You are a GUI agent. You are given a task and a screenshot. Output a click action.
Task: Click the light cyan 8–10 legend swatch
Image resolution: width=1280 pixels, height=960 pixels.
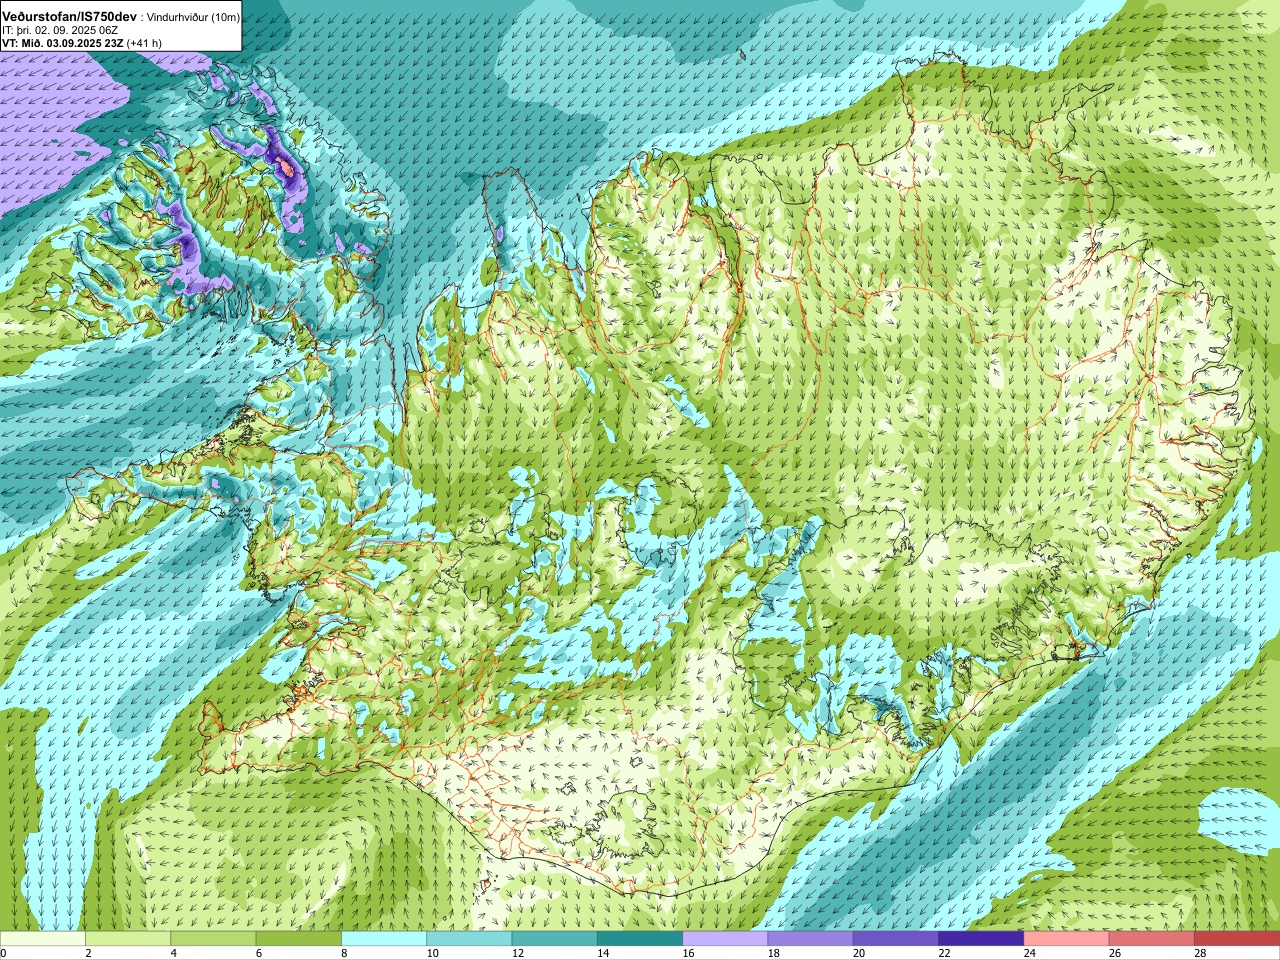point(384,939)
